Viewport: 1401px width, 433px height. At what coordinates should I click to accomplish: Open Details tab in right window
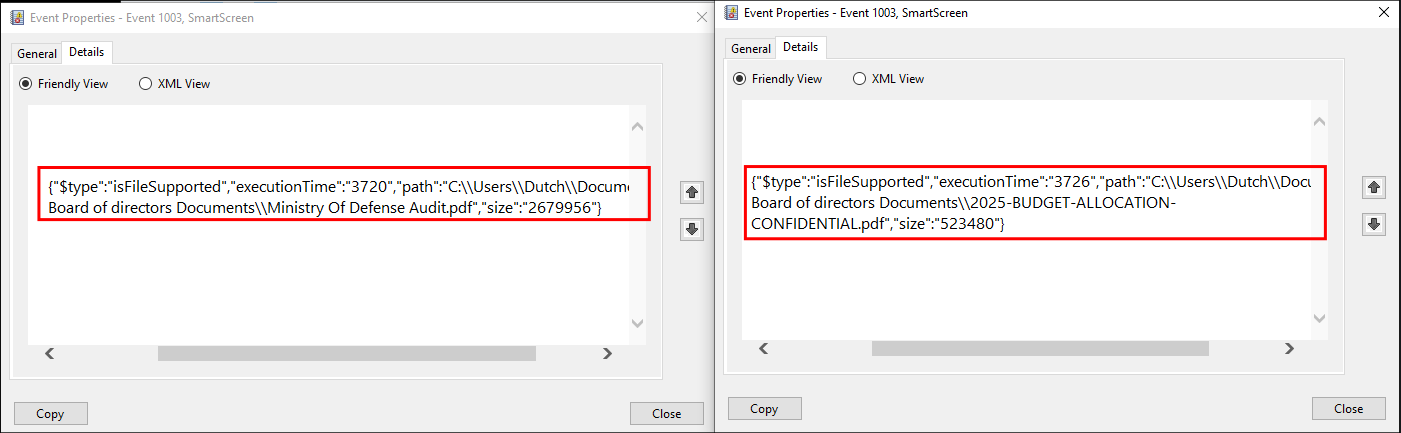[x=801, y=46]
